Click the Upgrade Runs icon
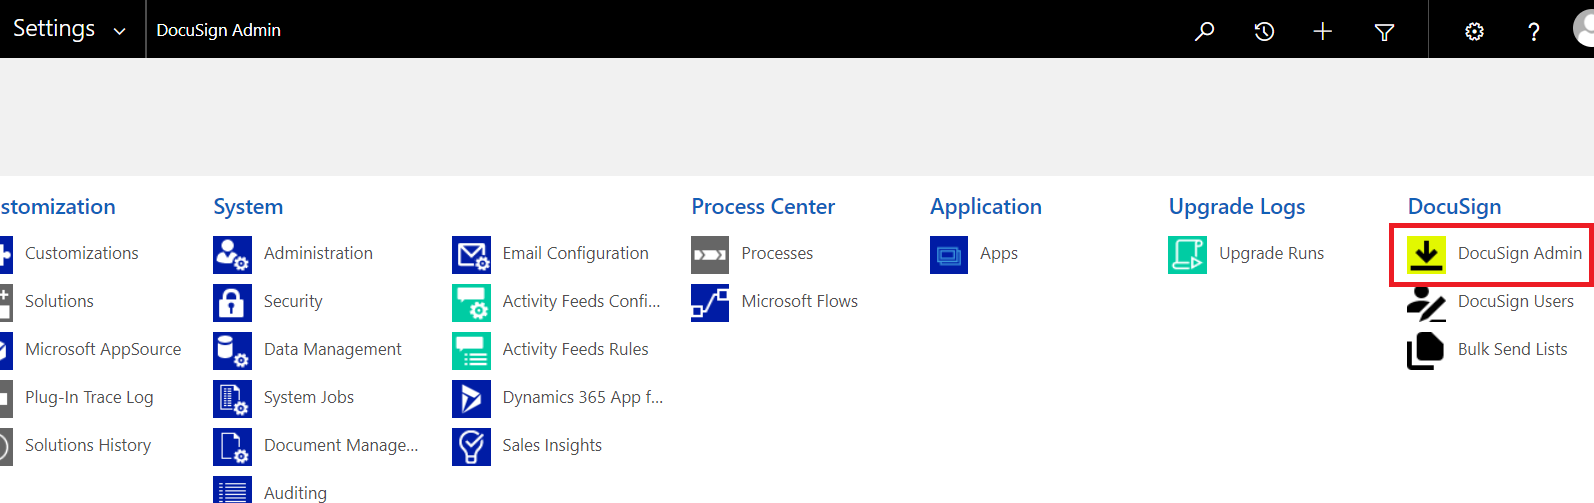The width and height of the screenshot is (1594, 503). 1187,254
